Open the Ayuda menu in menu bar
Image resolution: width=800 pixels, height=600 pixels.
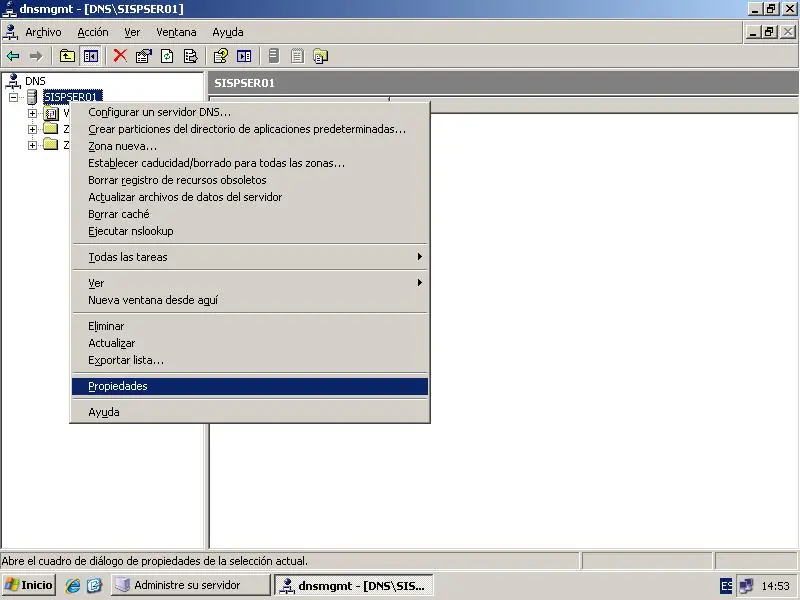[228, 32]
